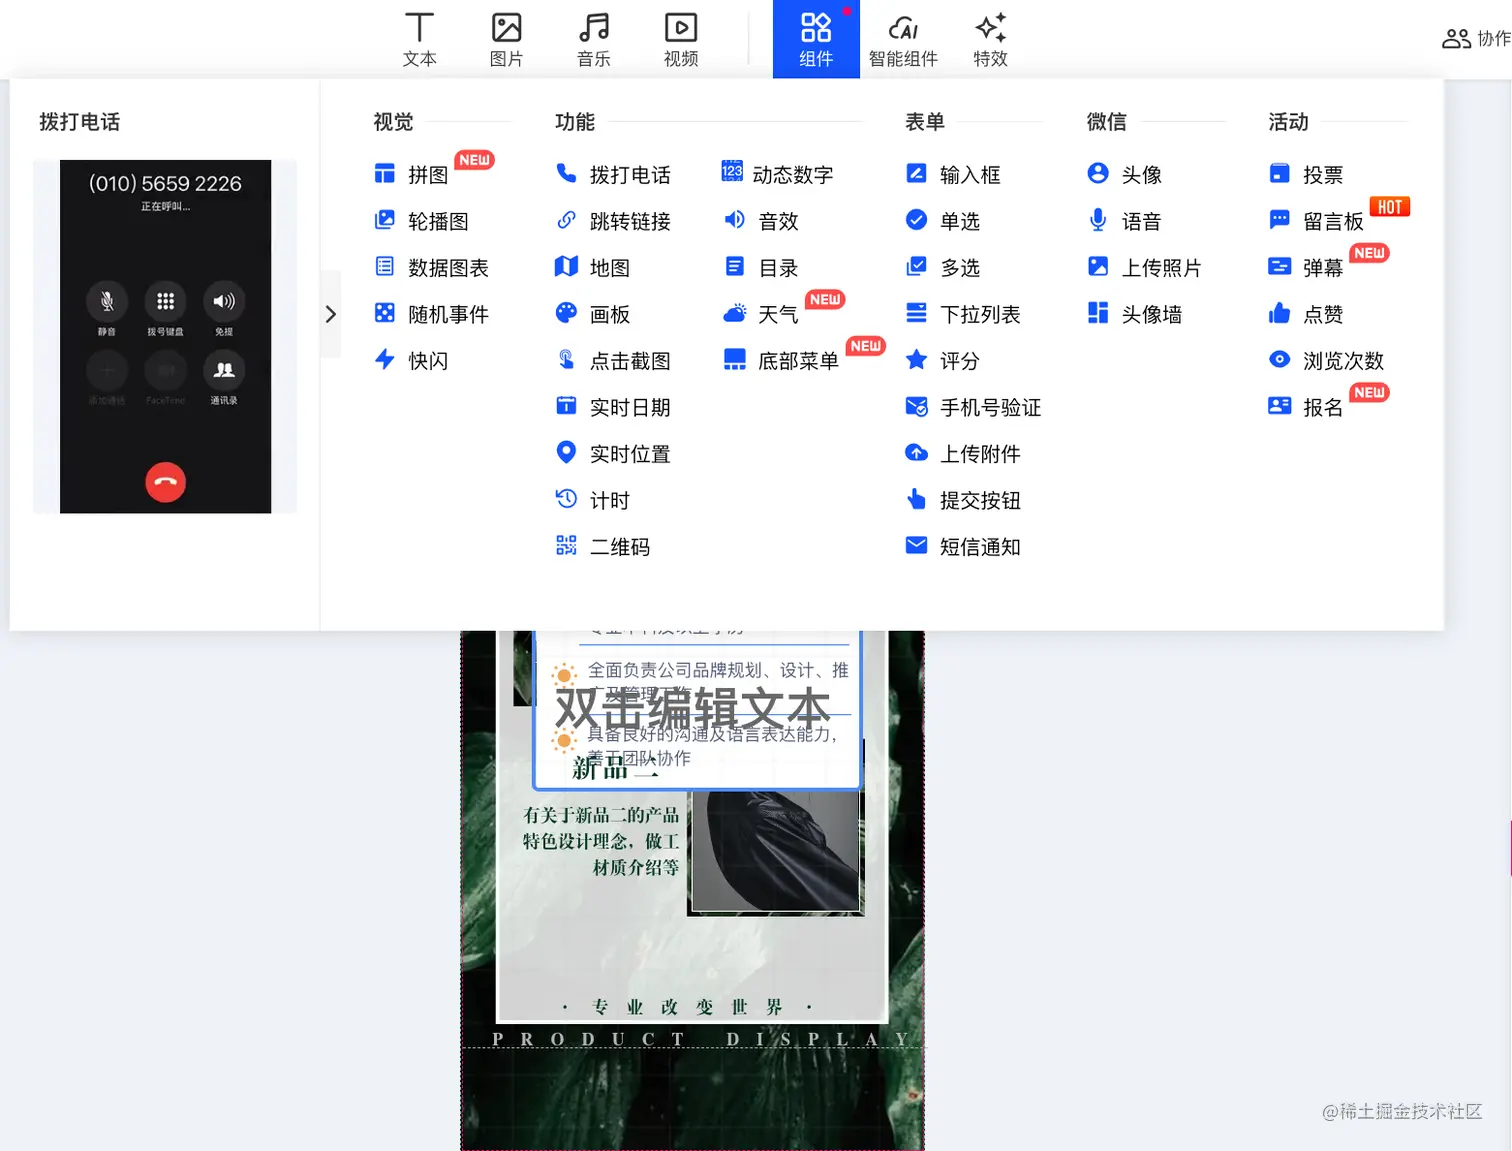Screen dimensions: 1512x1151
Task: Click the red hang-up button in preview
Action: click(165, 482)
